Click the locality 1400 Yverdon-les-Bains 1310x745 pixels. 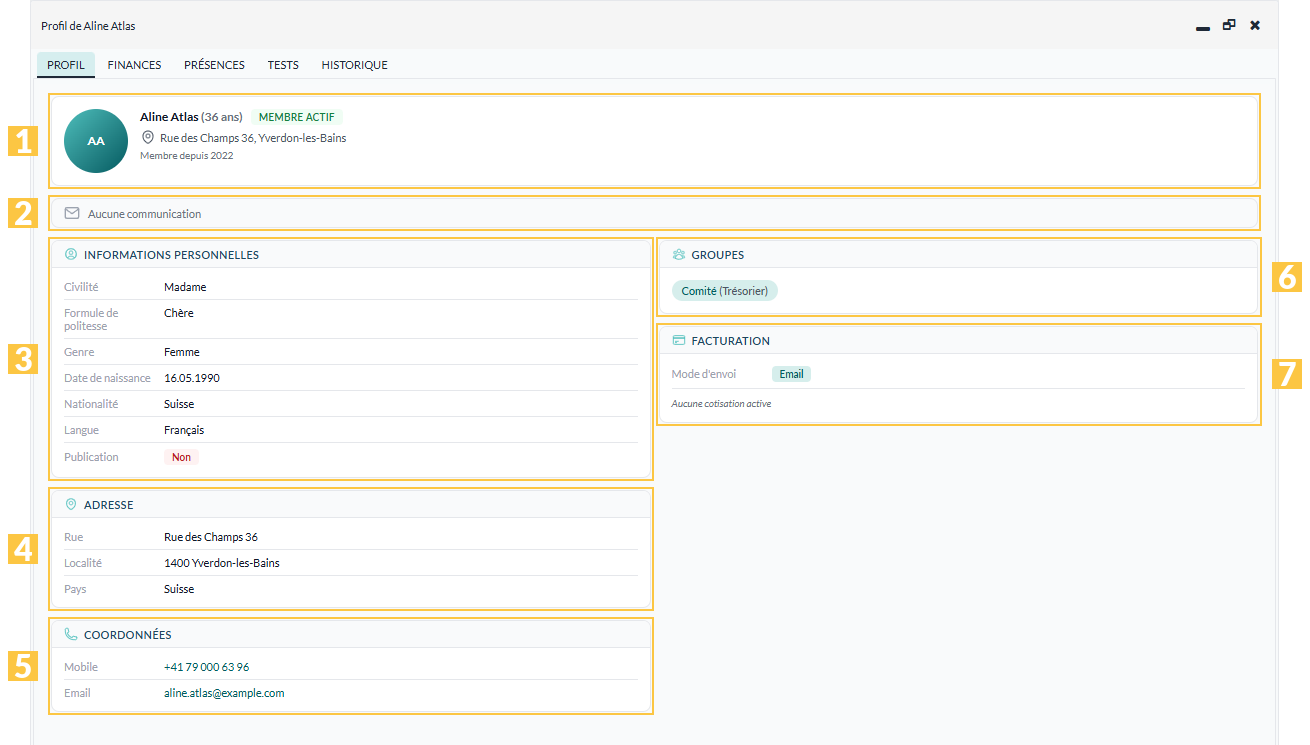click(x=222, y=563)
